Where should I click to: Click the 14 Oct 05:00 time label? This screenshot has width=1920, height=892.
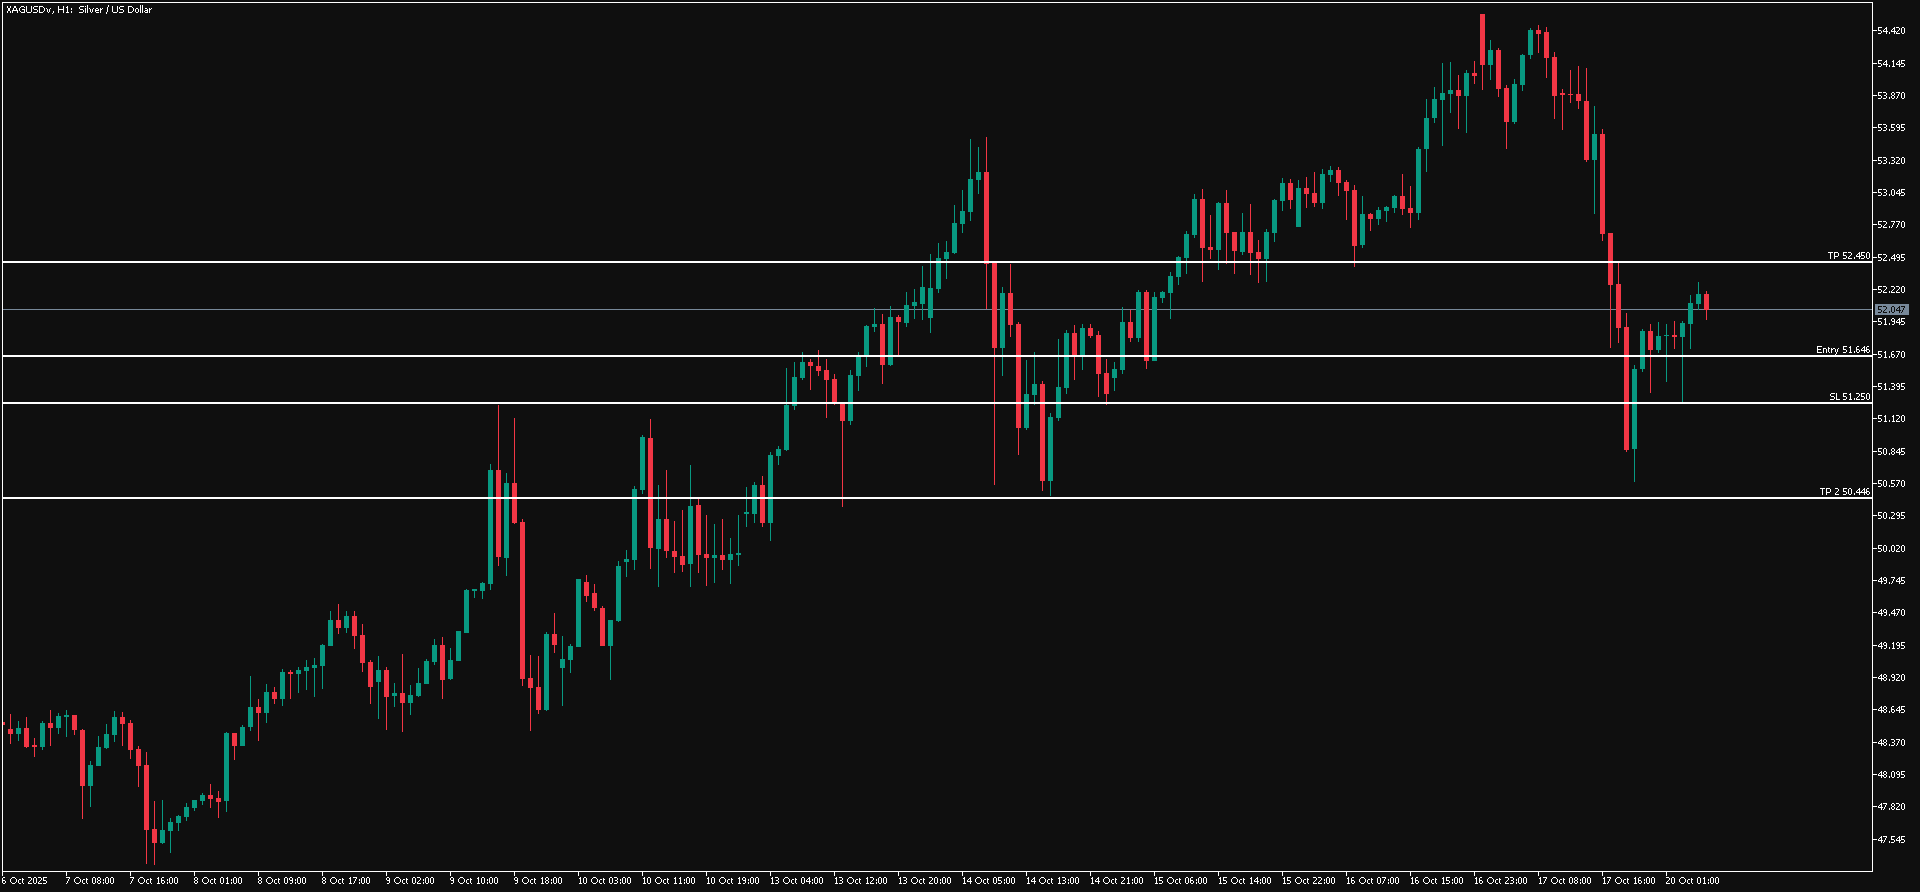click(x=987, y=881)
